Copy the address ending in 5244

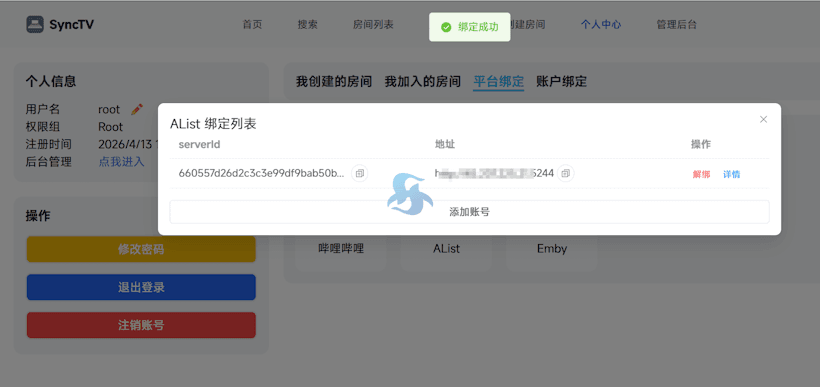click(x=565, y=174)
